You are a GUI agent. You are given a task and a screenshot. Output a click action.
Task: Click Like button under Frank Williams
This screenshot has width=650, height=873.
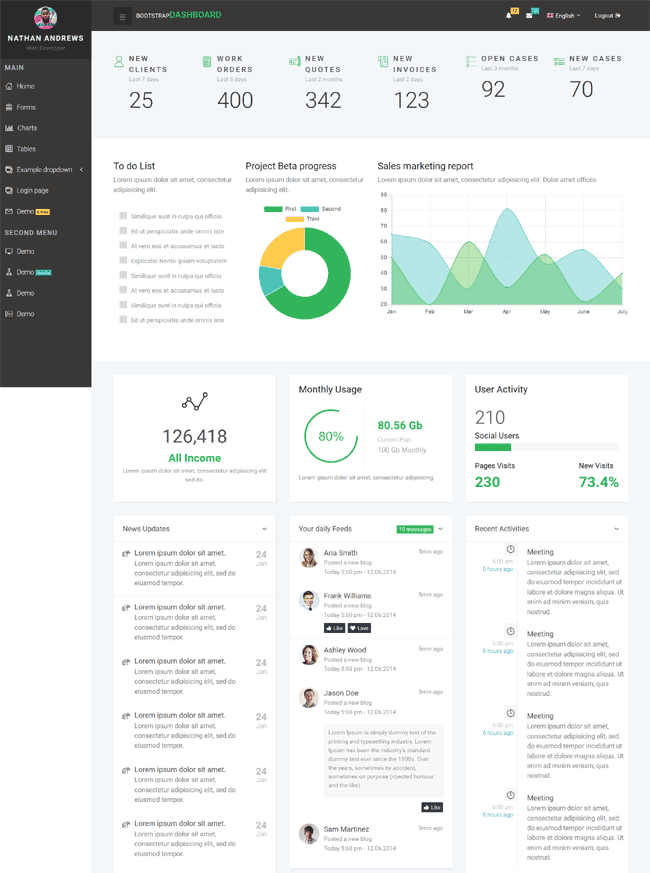click(334, 628)
